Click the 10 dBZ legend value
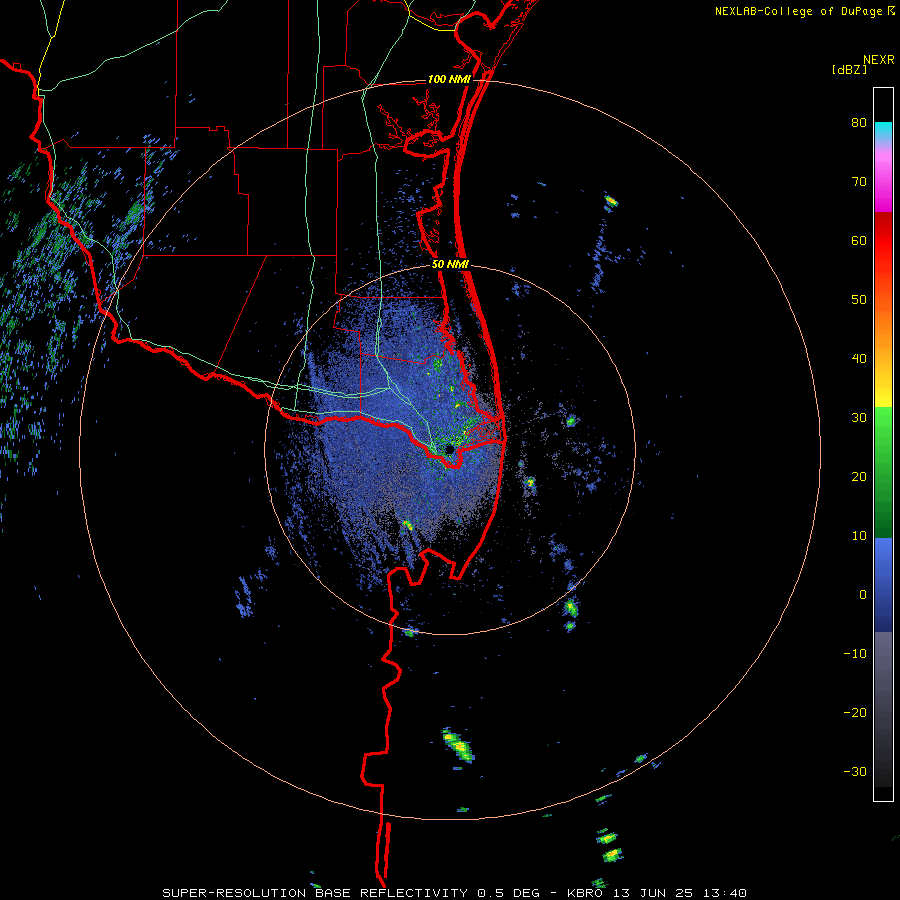This screenshot has width=900, height=900. 859,536
